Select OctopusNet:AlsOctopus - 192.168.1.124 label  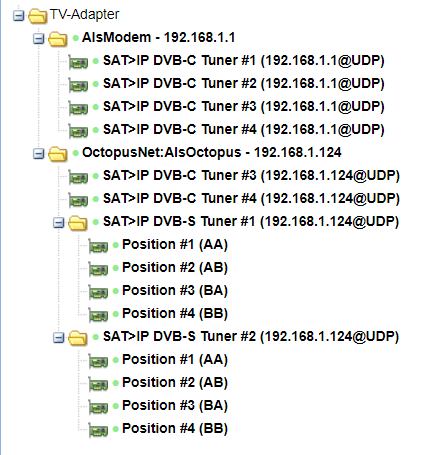click(x=212, y=152)
